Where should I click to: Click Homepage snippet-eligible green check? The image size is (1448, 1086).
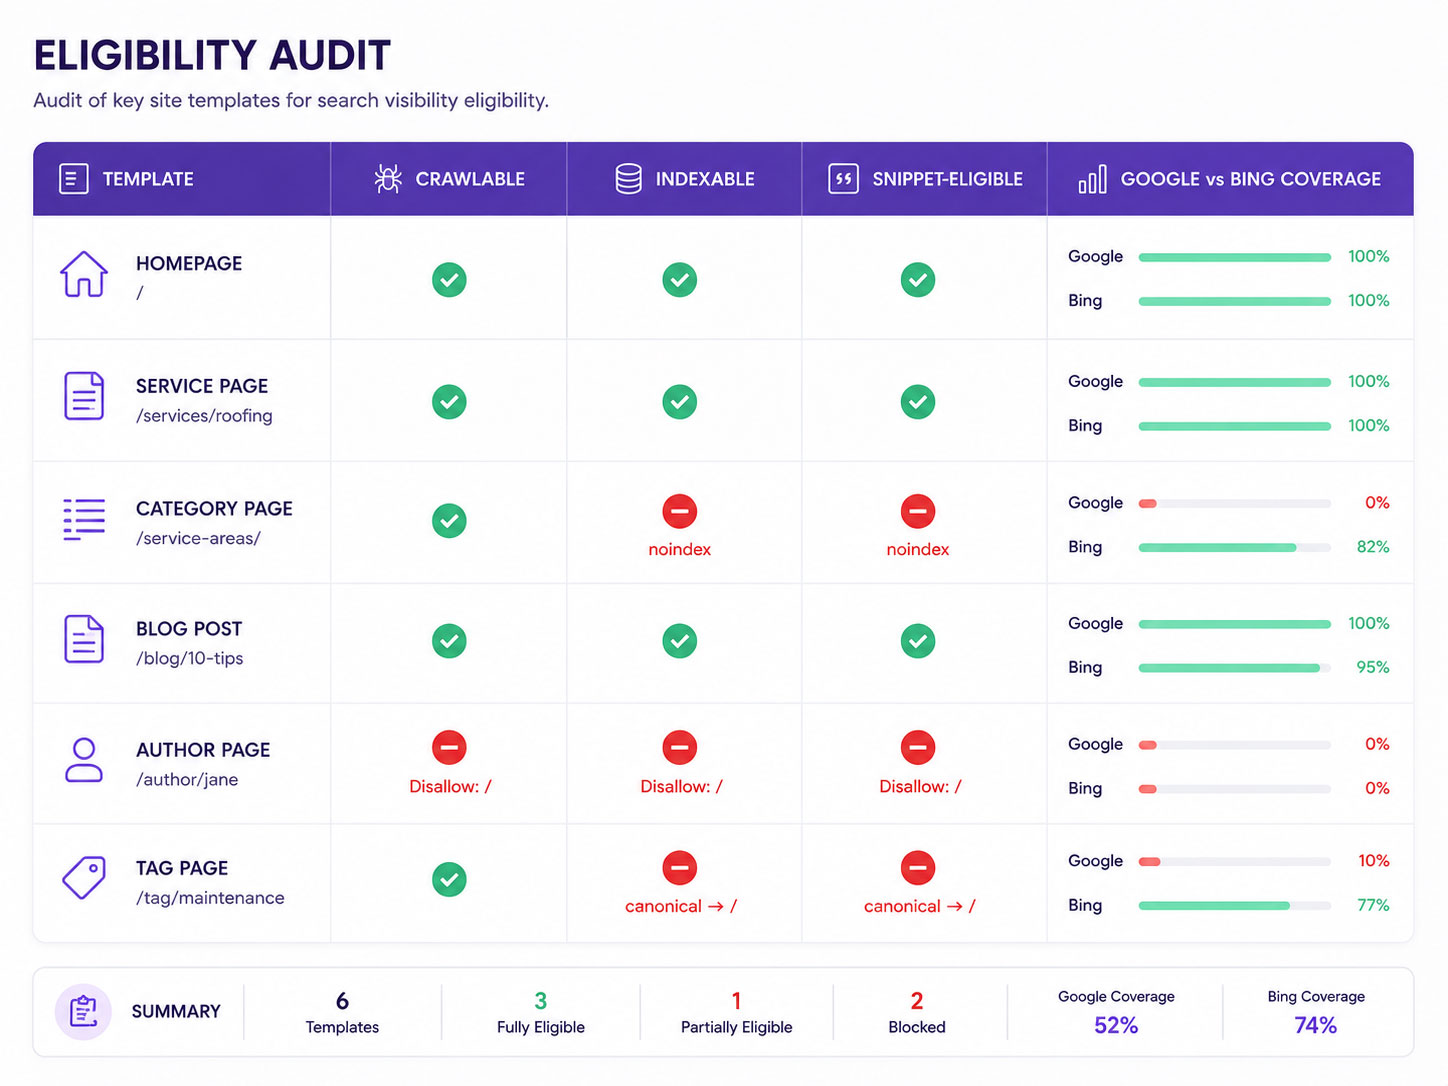(x=918, y=280)
